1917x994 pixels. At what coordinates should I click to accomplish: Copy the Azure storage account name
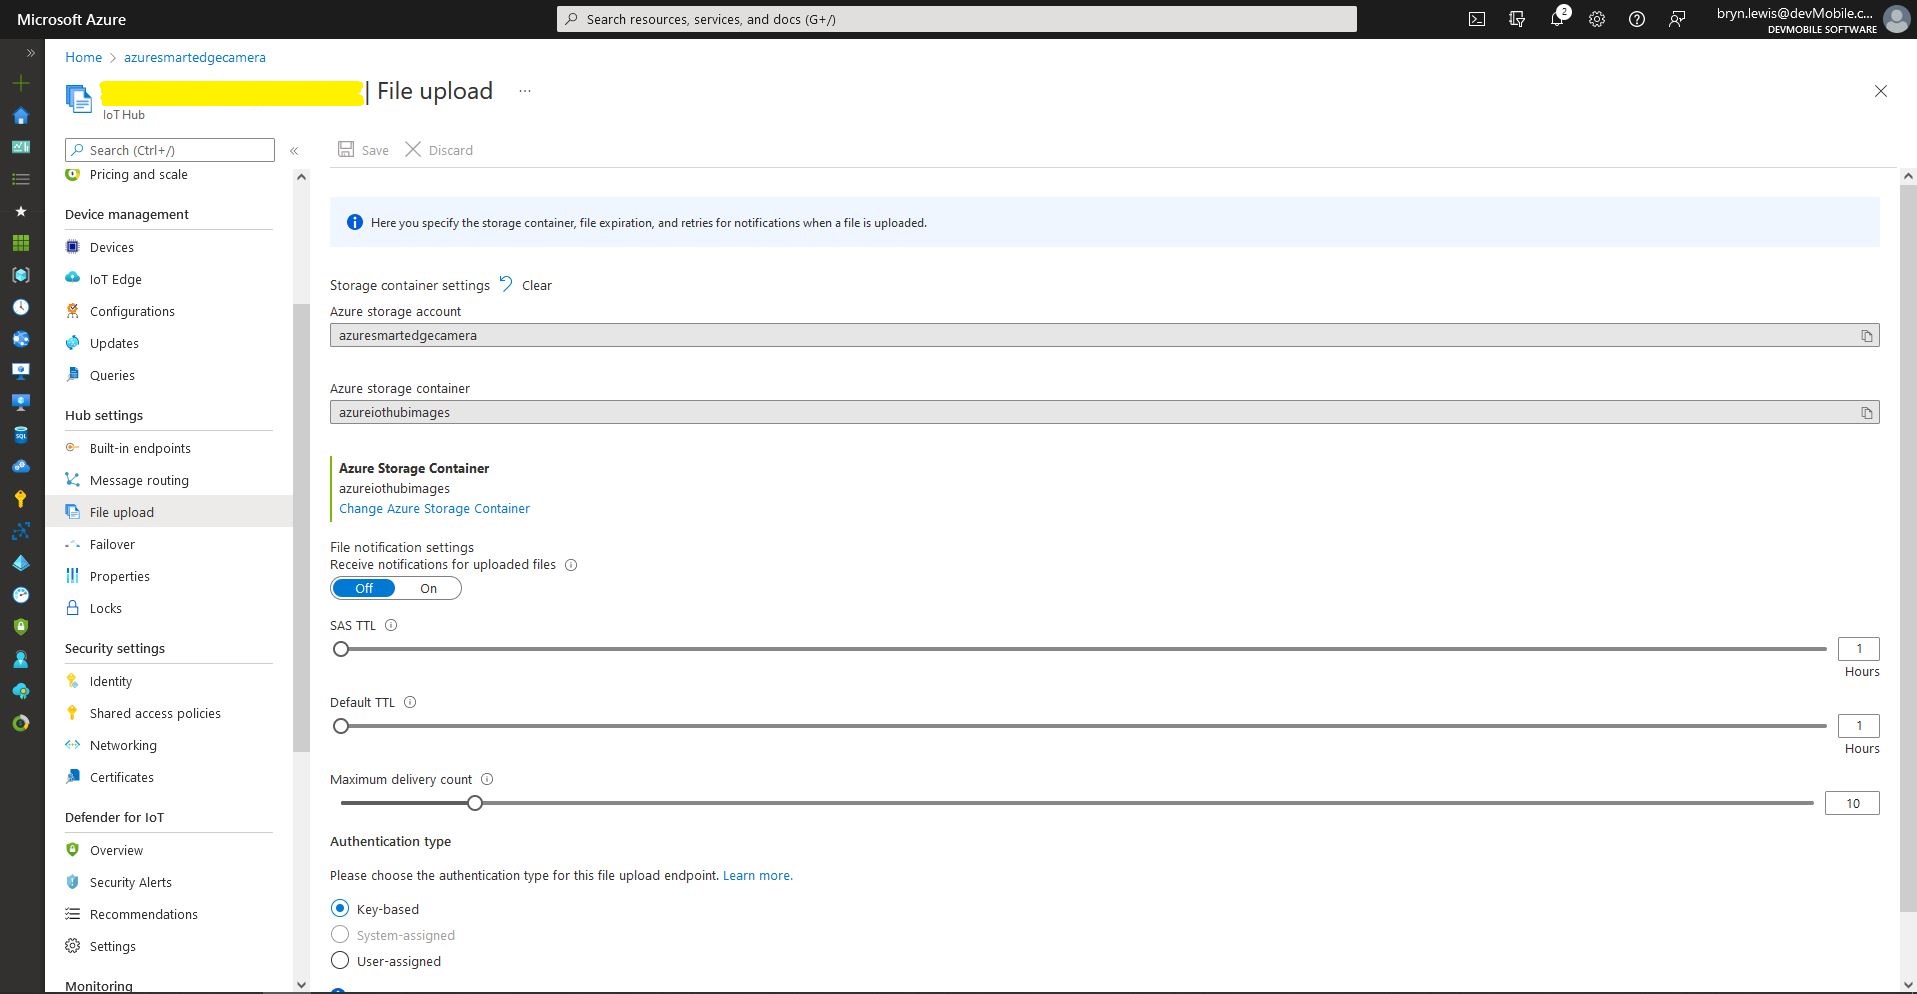(1866, 336)
